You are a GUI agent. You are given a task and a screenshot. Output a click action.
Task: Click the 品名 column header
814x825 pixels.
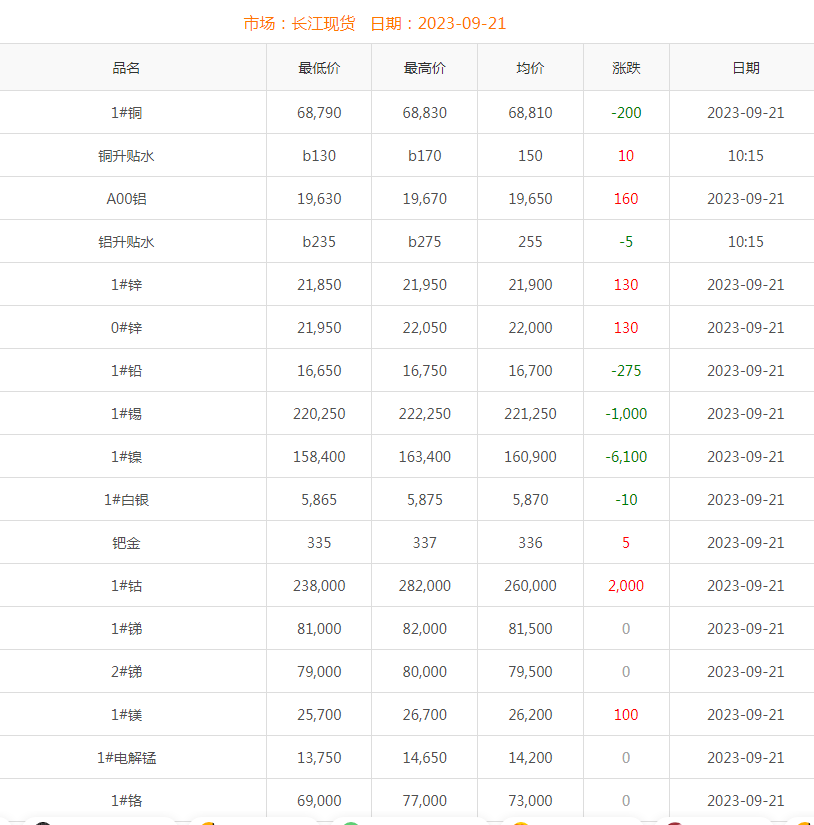[126, 68]
